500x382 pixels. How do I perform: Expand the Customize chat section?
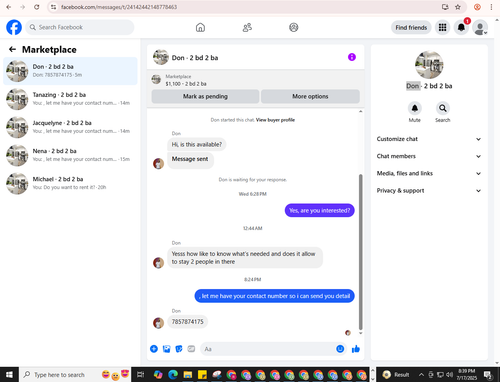[x=429, y=139]
